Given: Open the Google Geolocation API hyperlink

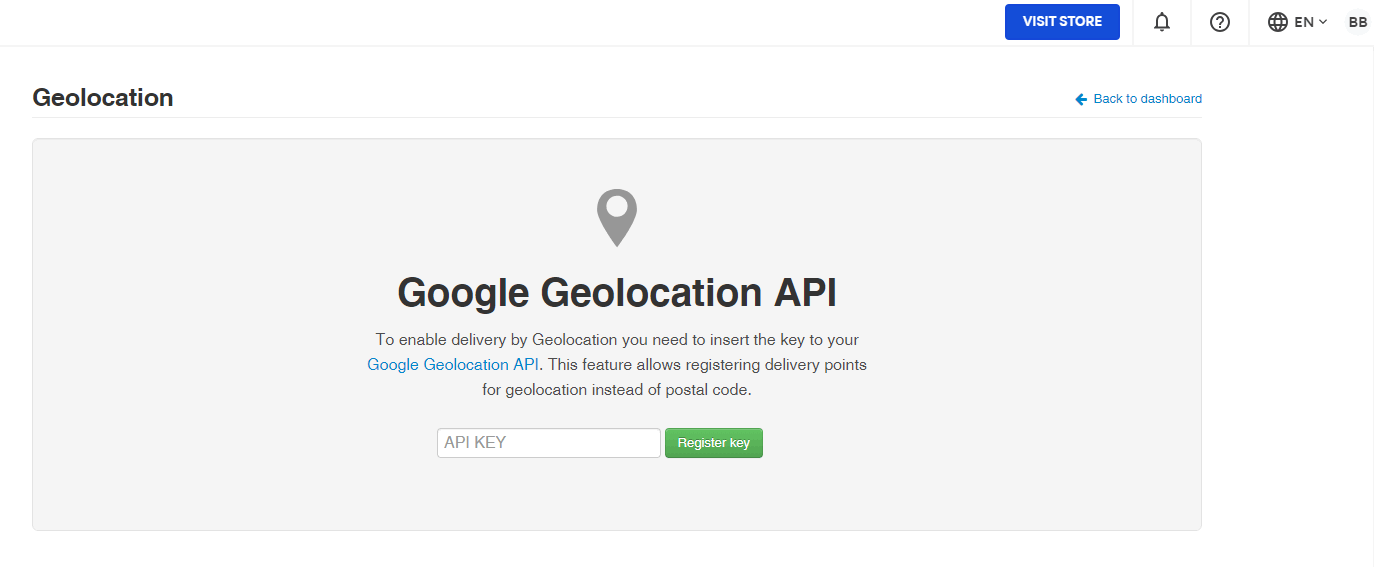Looking at the screenshot, I should [453, 365].
